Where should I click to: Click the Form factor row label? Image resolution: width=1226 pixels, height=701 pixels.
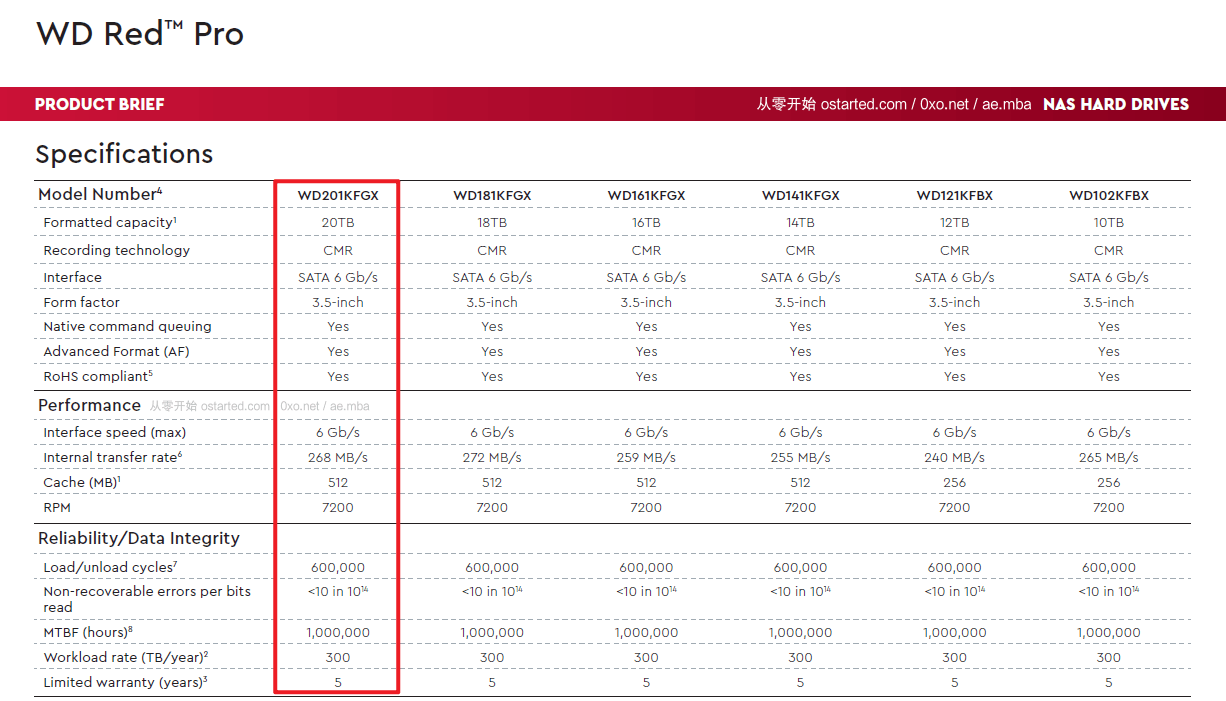click(81, 302)
